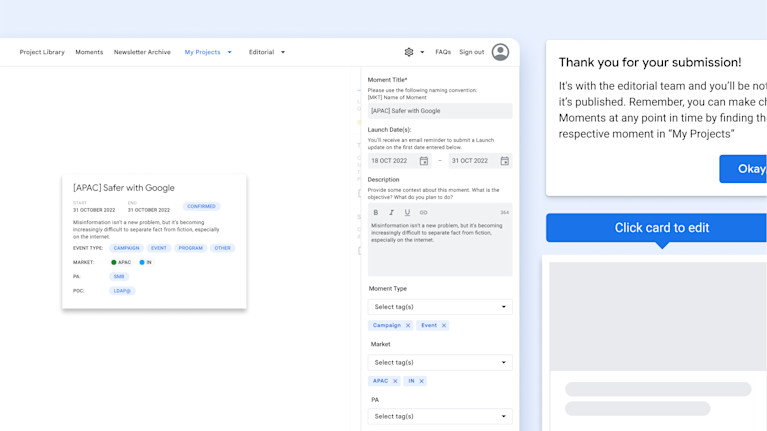The width and height of the screenshot is (767, 431).
Task: Open the Editorial menu
Action: 261,52
